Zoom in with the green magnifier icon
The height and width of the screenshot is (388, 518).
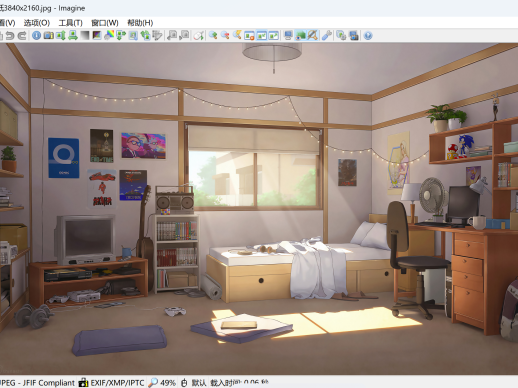point(213,35)
